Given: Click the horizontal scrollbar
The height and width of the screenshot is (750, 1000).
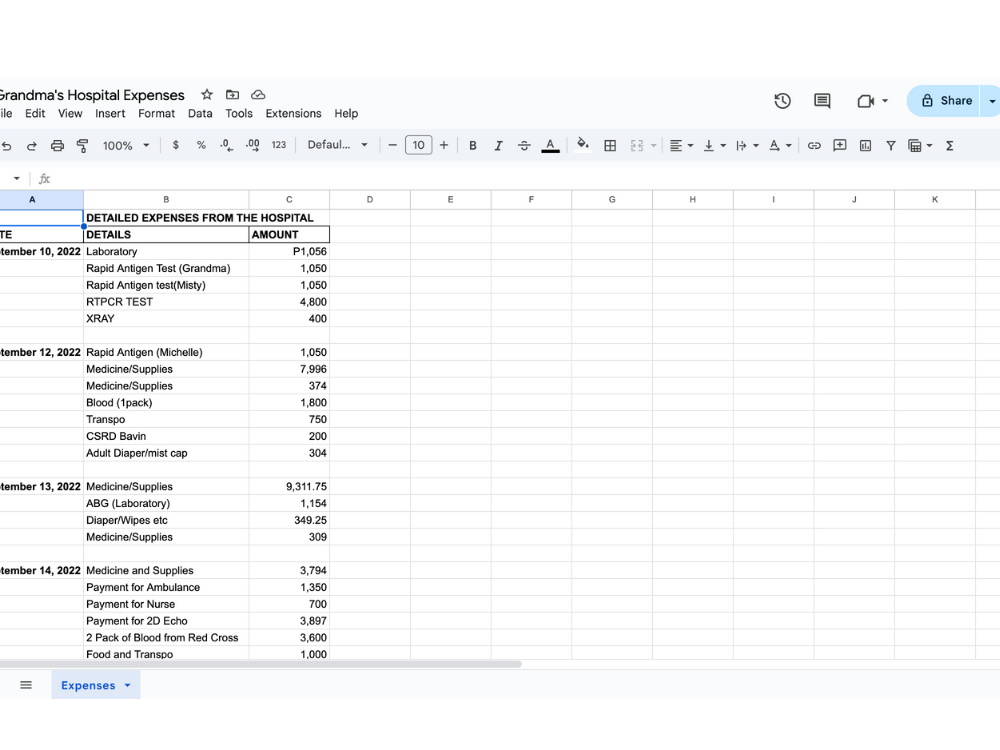Looking at the screenshot, I should click(260, 664).
